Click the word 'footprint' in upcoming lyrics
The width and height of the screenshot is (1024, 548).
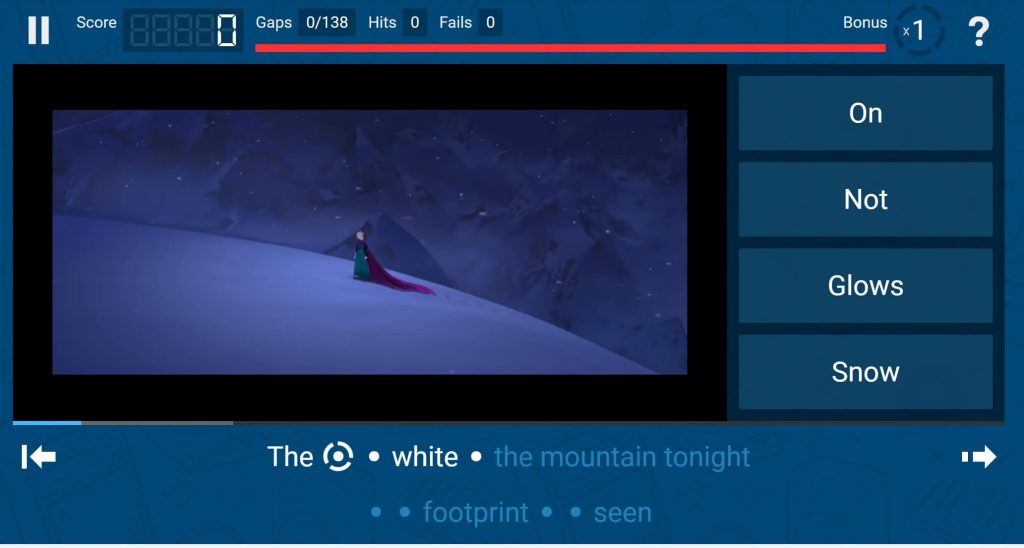point(475,513)
